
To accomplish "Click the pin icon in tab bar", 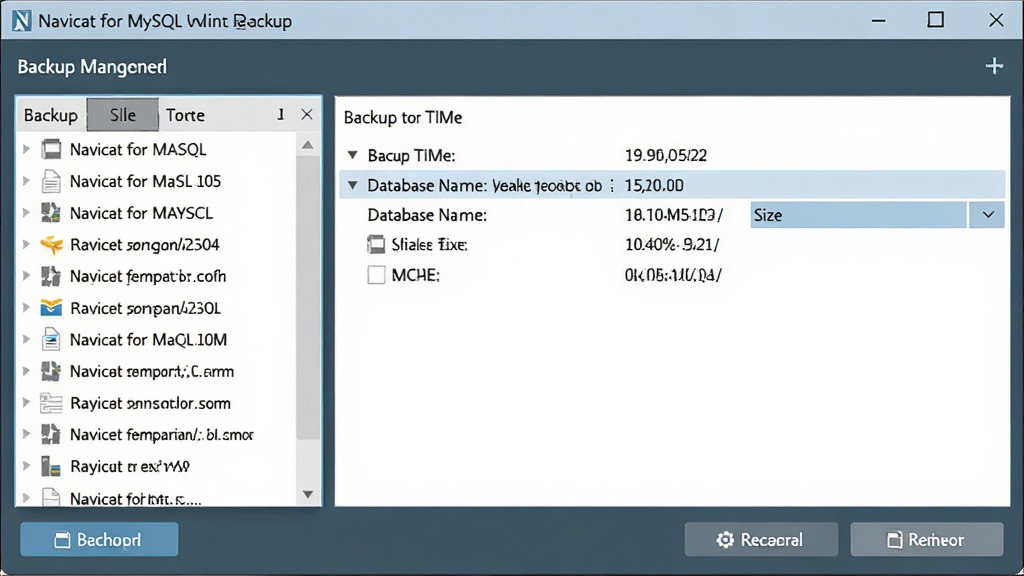I will point(280,115).
